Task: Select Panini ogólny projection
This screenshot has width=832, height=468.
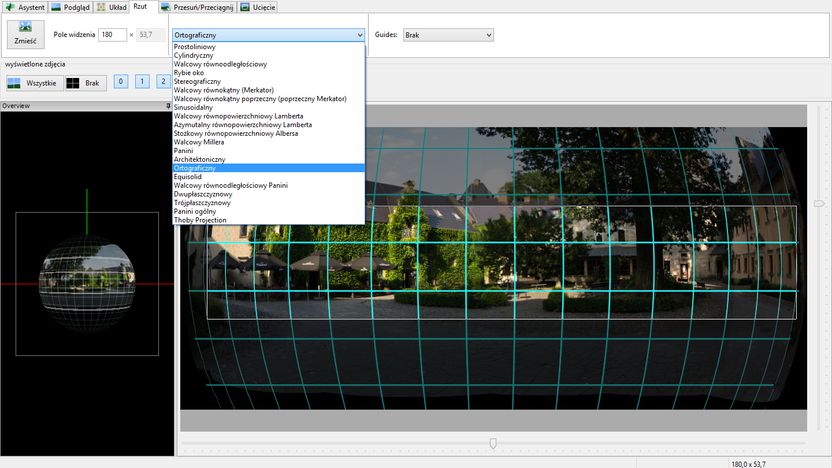Action: (x=268, y=211)
